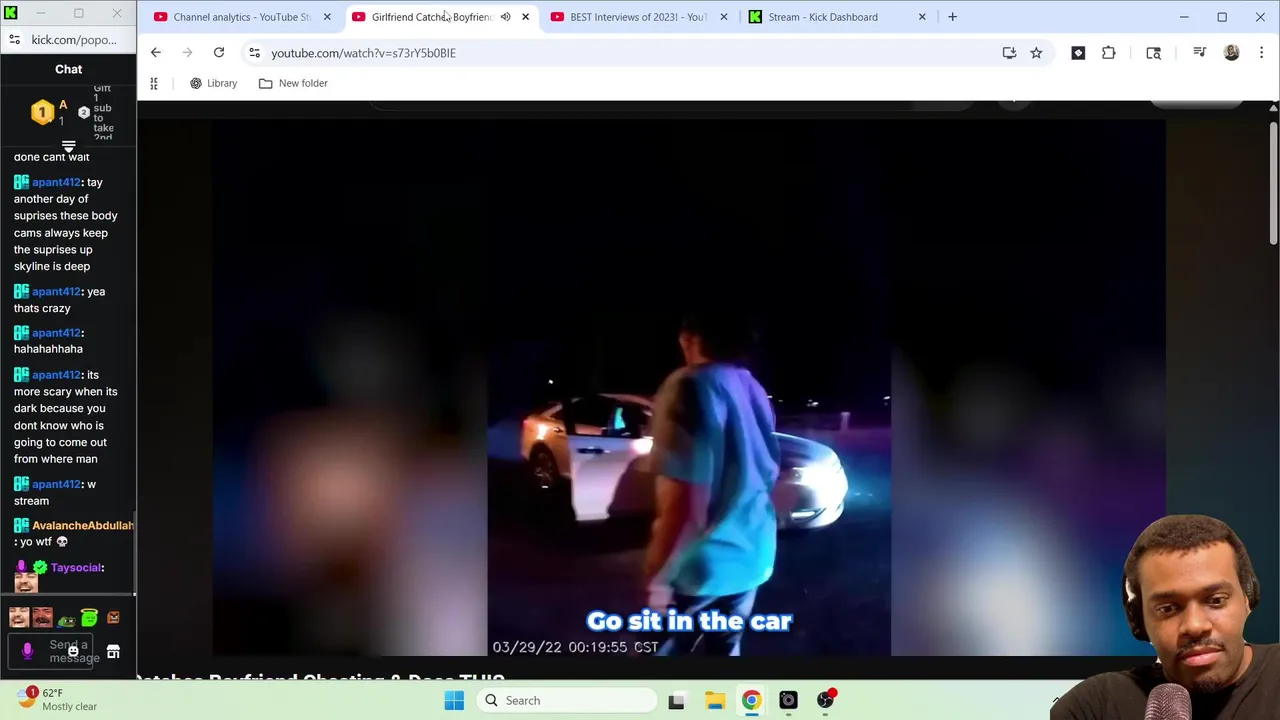Open the New folder bookmark folder
Image resolution: width=1280 pixels, height=720 pixels.
pyautogui.click(x=293, y=83)
